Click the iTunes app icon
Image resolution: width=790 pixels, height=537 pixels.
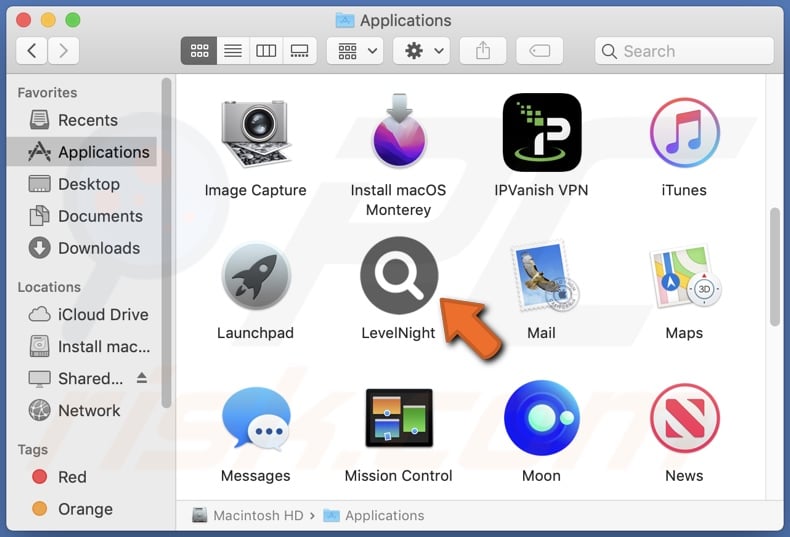[684, 133]
